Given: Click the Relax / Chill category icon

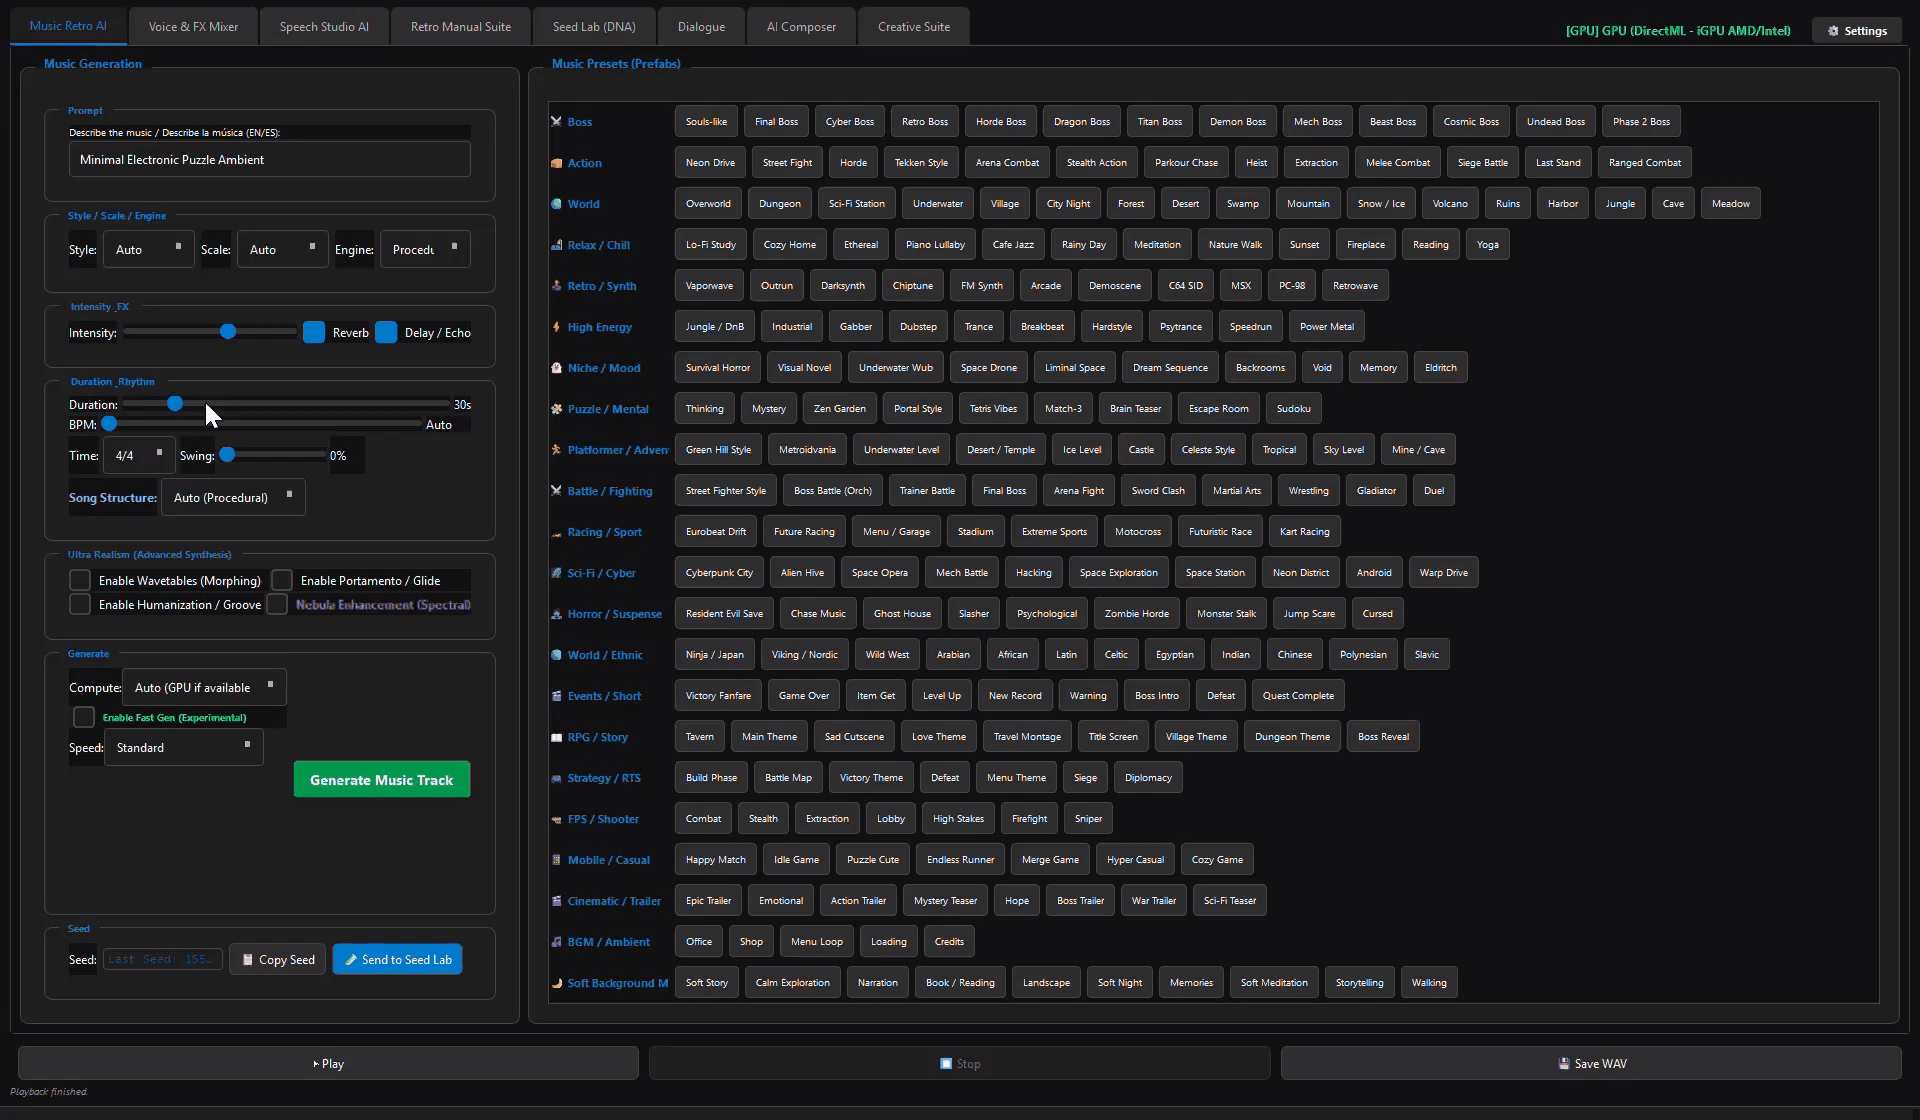Looking at the screenshot, I should (x=556, y=245).
